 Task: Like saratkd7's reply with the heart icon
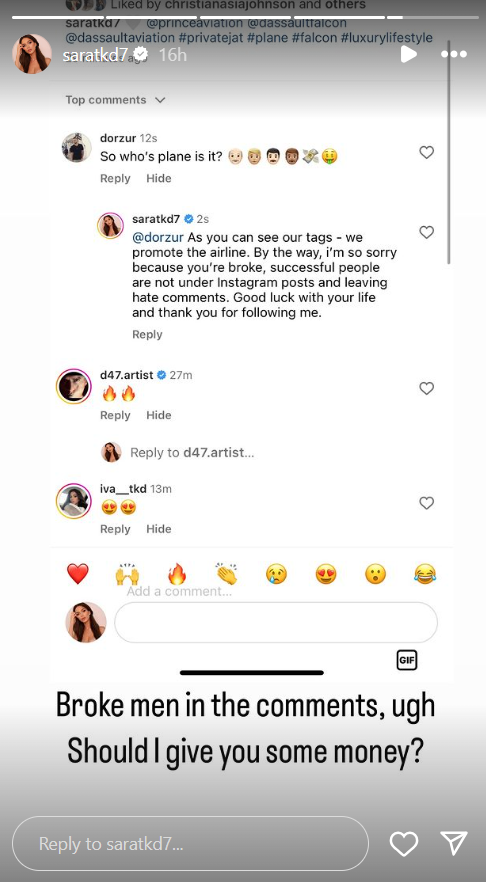pyautogui.click(x=427, y=232)
